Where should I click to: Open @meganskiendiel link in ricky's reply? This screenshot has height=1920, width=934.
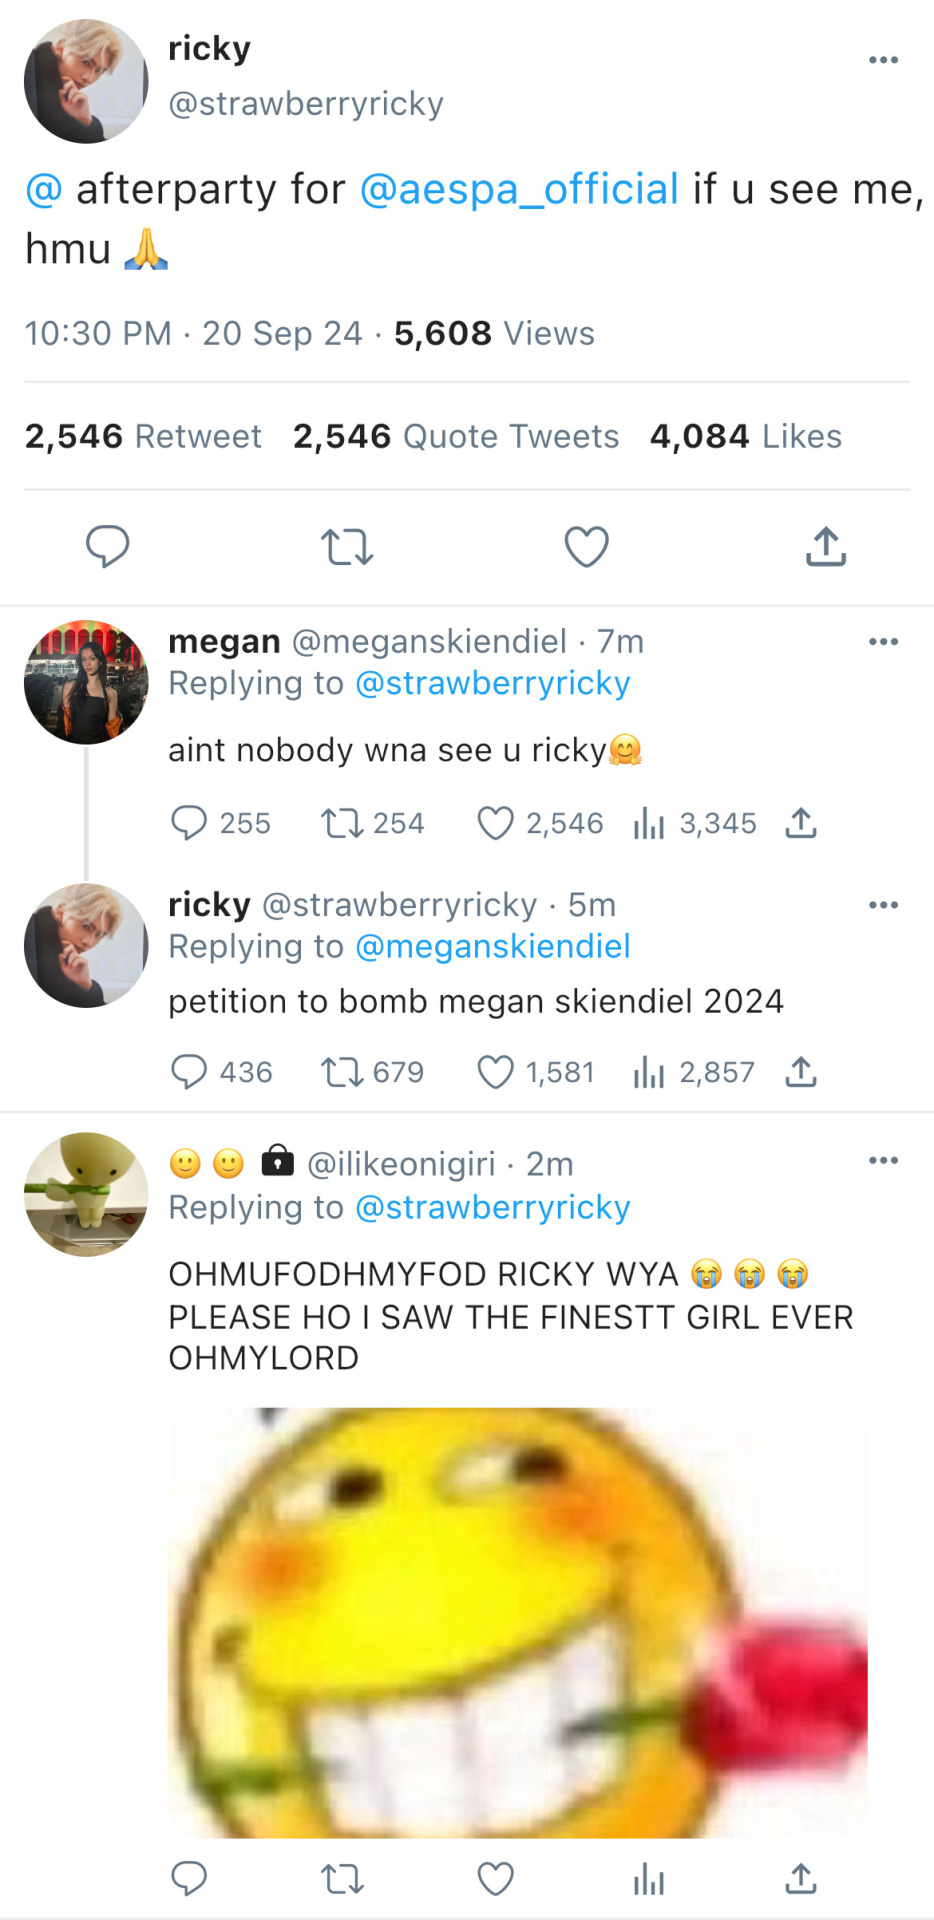click(493, 946)
